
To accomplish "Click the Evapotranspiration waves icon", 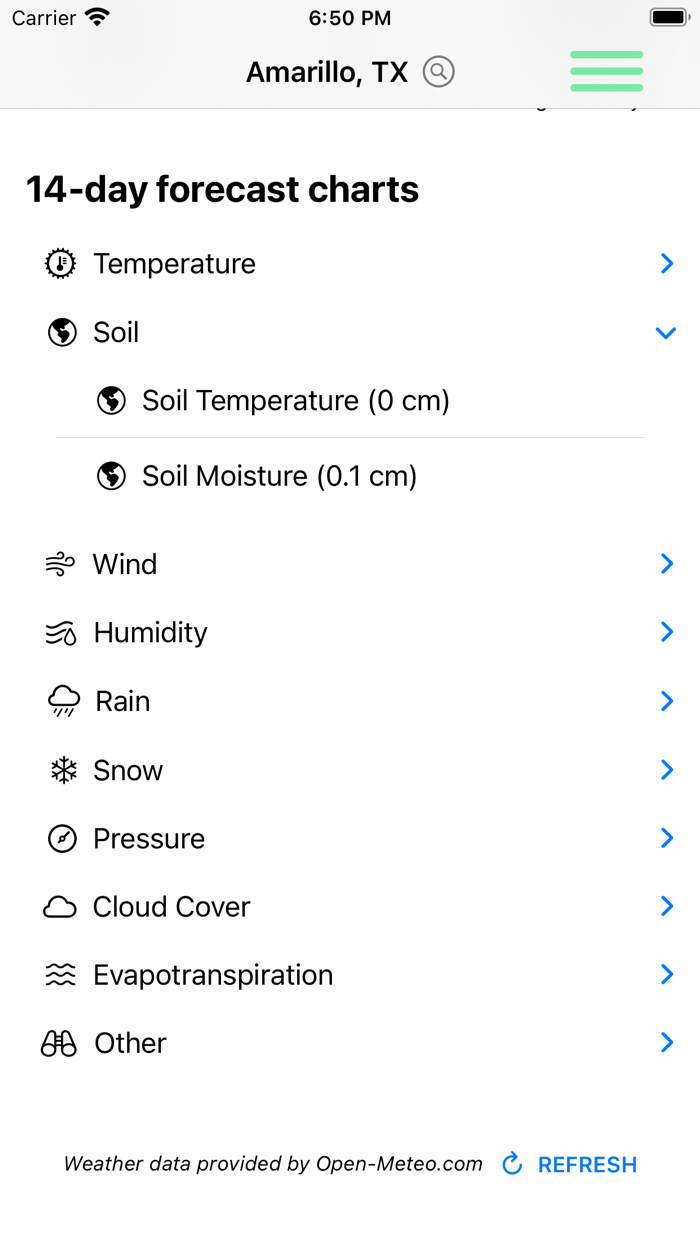I will 60,974.
